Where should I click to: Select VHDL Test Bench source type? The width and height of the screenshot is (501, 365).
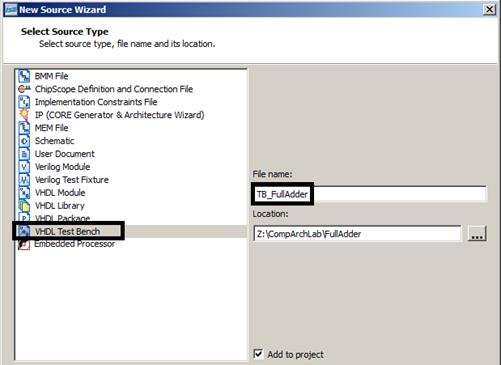67,231
